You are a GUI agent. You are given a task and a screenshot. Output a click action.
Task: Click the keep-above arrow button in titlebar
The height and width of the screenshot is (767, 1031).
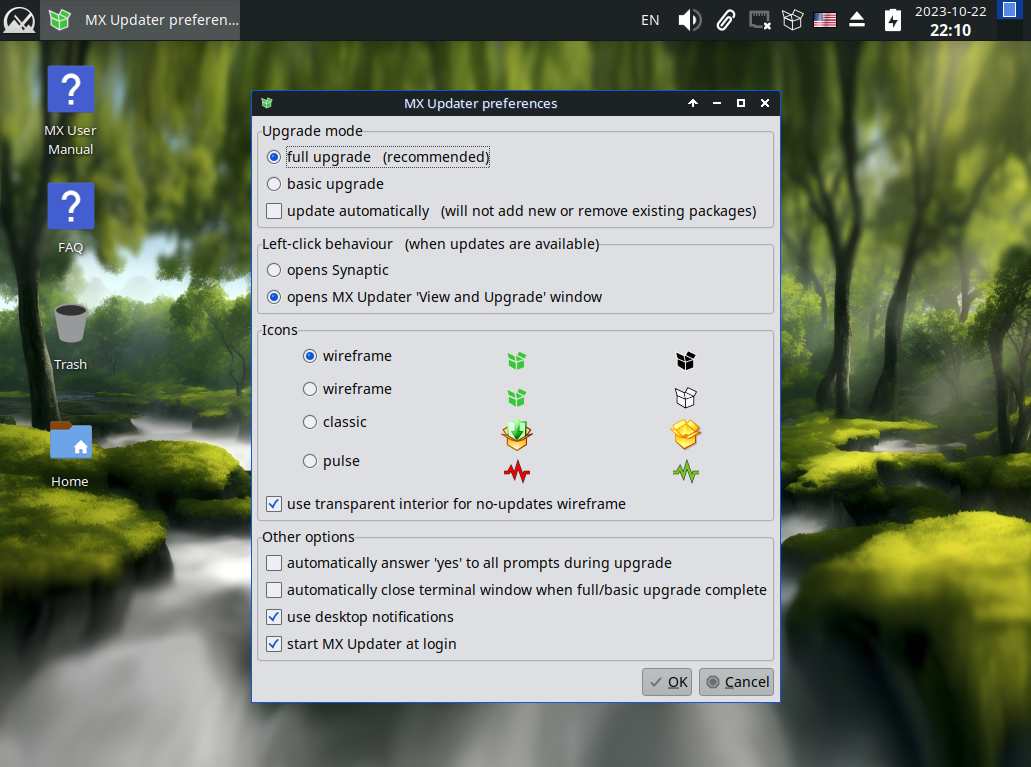(x=692, y=103)
